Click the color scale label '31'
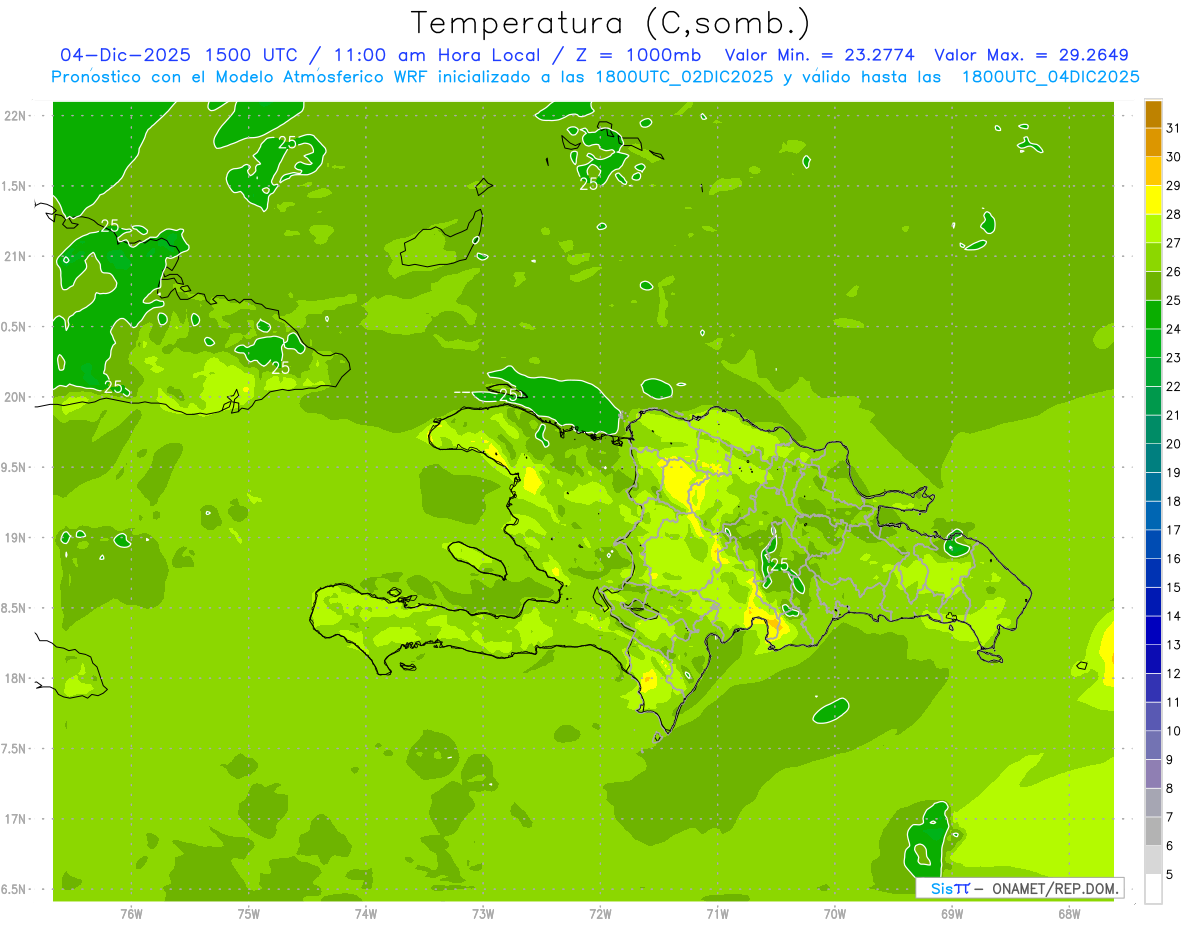Image resolution: width=1200 pixels, height=927 pixels. click(1174, 128)
